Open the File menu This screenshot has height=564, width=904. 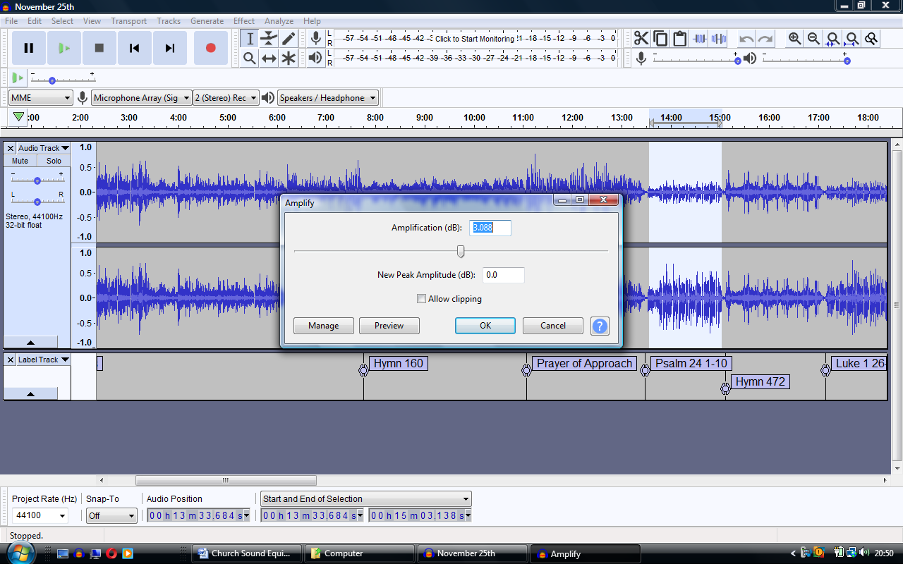coord(12,21)
